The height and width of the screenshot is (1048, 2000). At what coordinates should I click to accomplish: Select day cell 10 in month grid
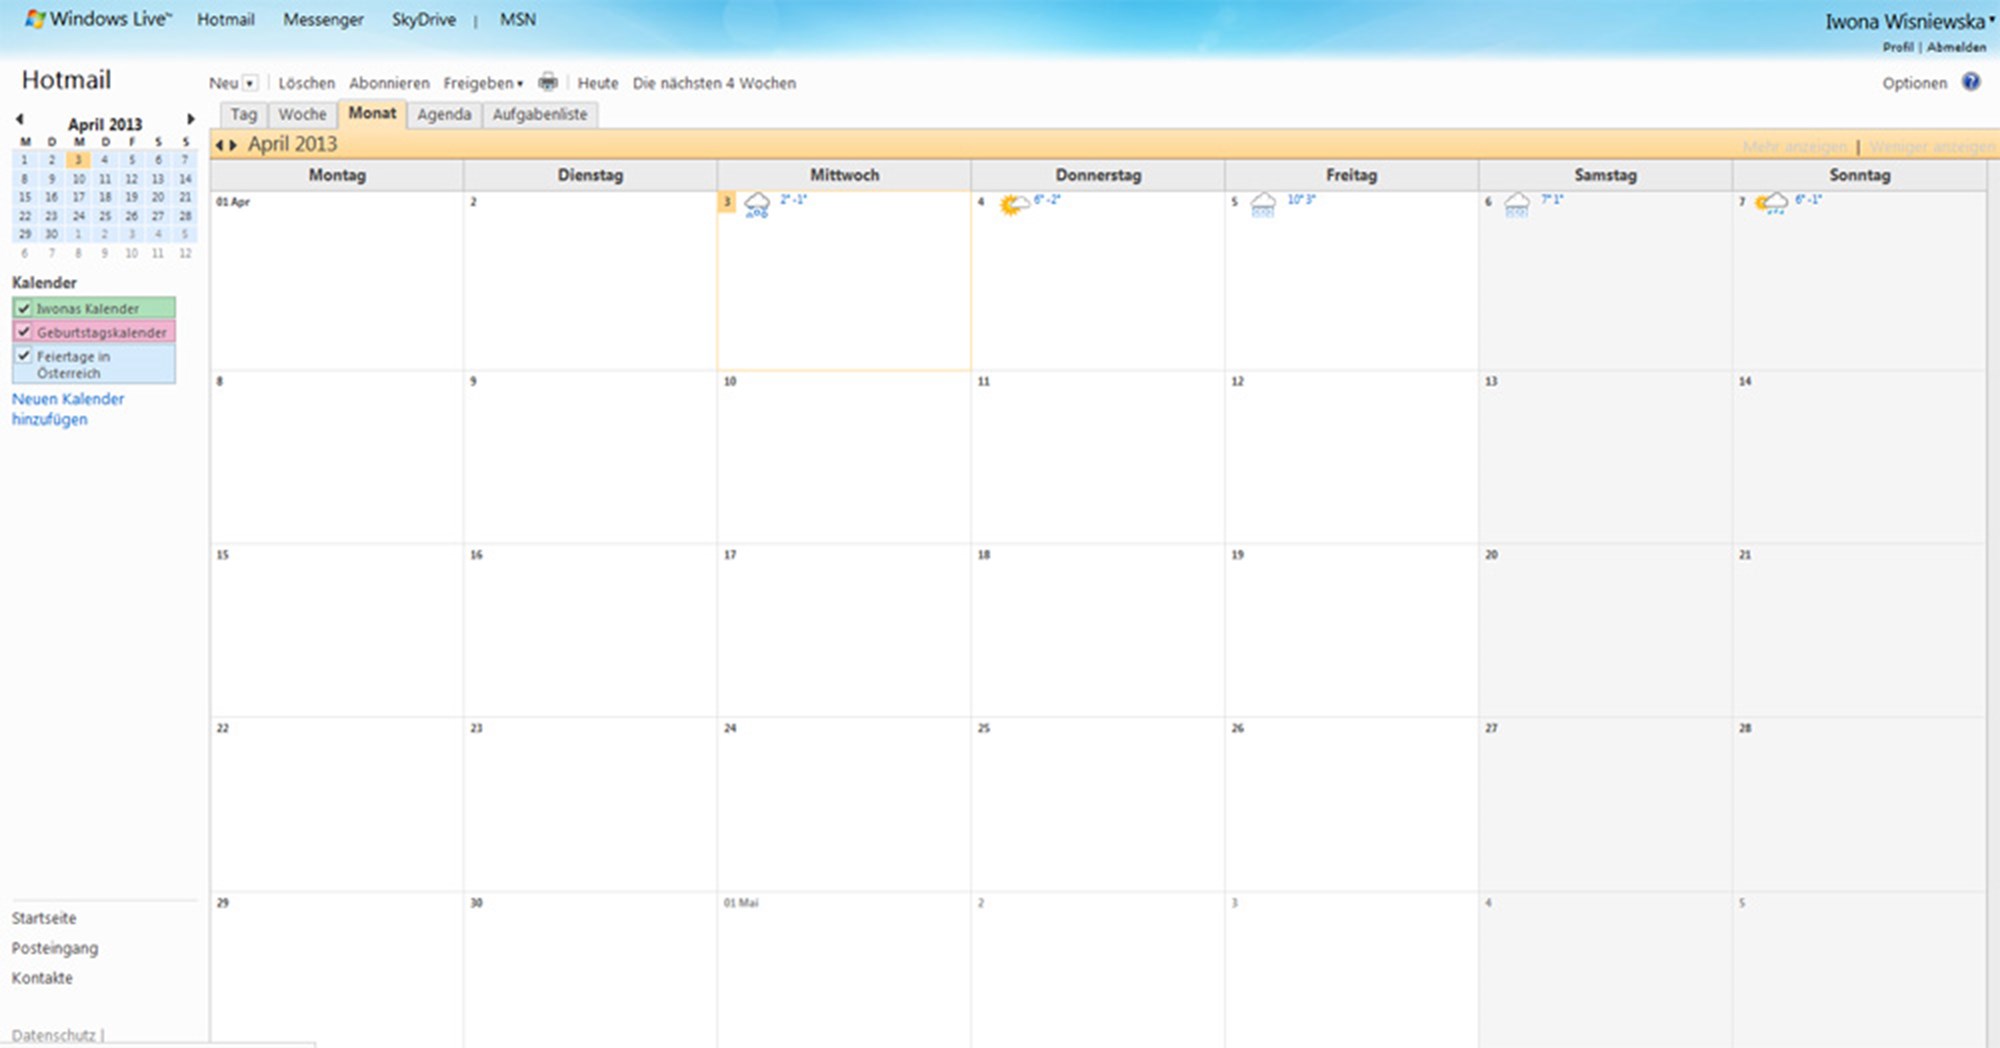(843, 458)
